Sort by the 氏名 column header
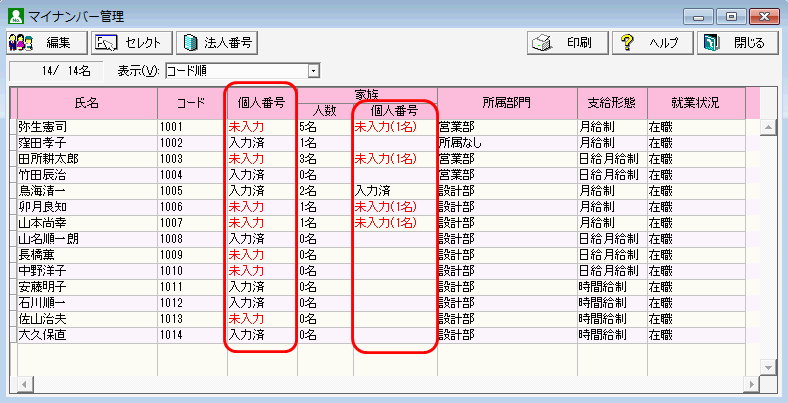This screenshot has width=788, height=403. (87, 103)
